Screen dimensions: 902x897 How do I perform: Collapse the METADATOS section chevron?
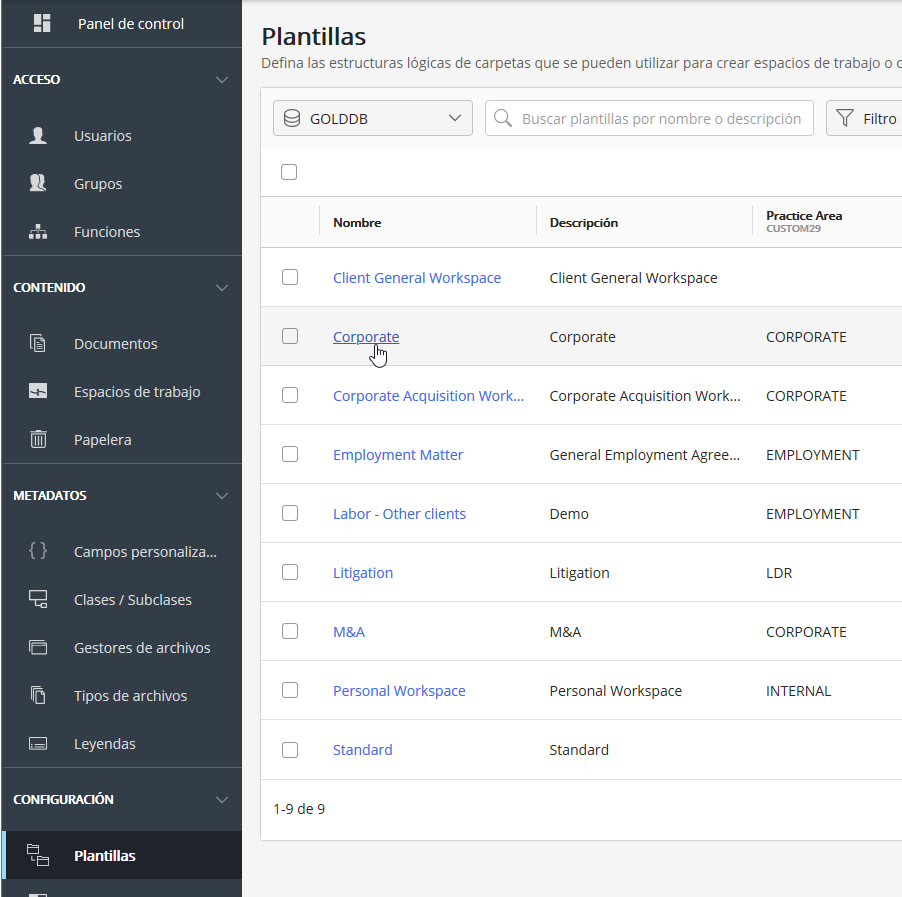click(x=222, y=496)
